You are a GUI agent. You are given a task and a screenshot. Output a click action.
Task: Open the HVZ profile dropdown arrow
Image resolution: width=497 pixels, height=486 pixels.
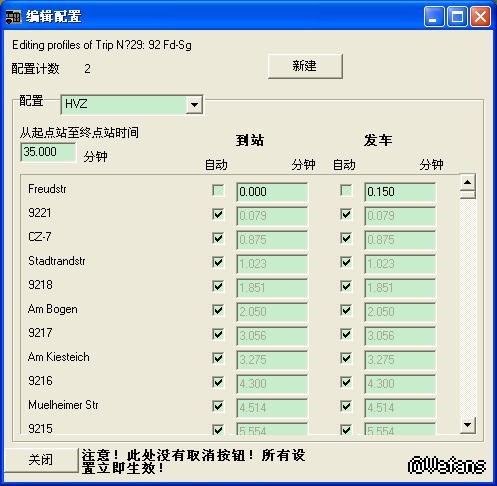tap(194, 105)
